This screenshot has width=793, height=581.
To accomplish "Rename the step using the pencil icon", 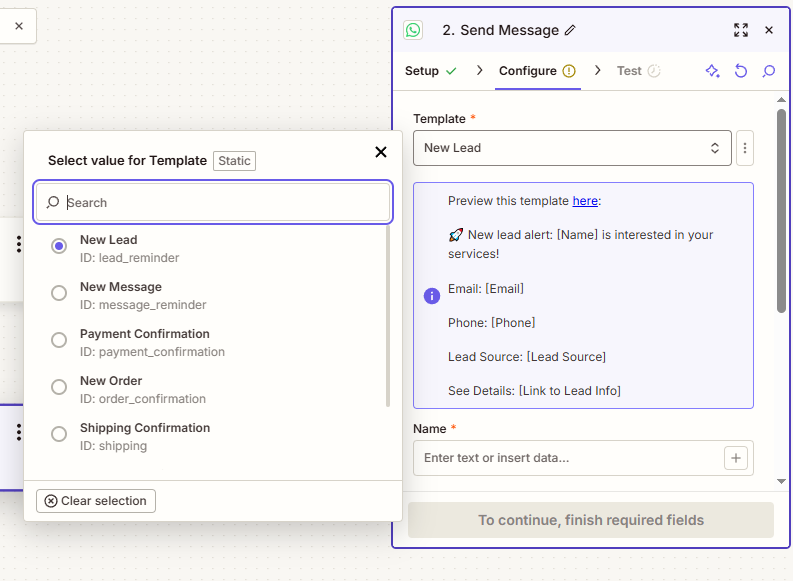I will point(570,30).
